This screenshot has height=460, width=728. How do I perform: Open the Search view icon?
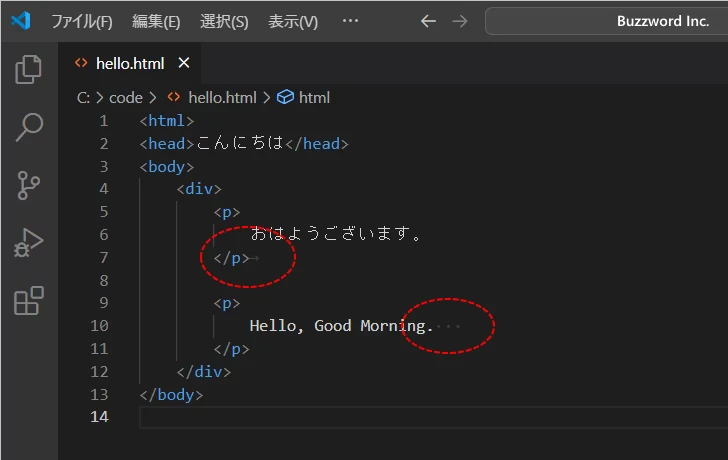point(29,127)
